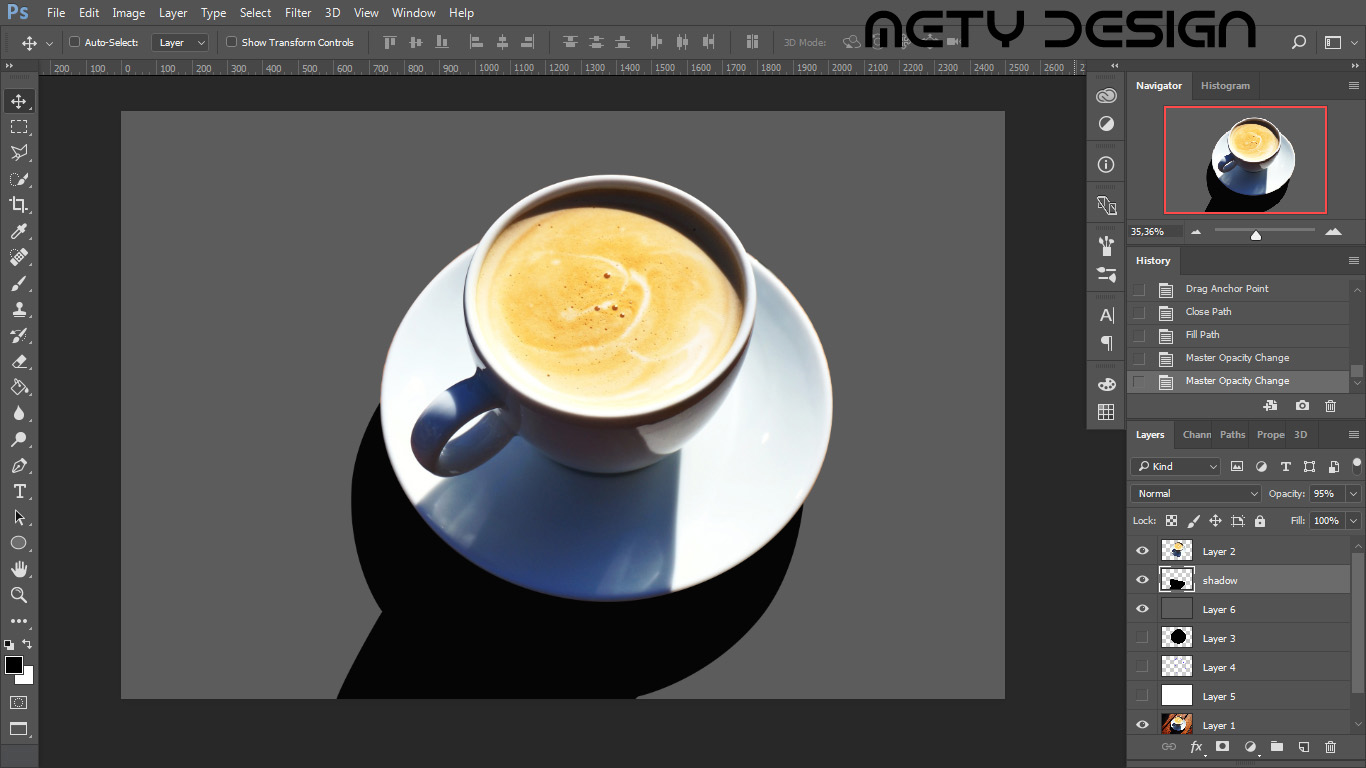Select the Fill Path history state
The height and width of the screenshot is (768, 1366).
click(x=1239, y=335)
